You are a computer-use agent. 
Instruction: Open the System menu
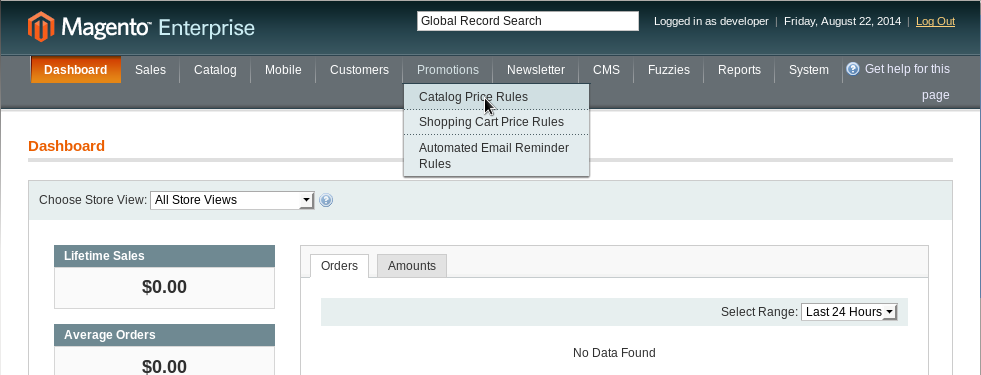click(x=808, y=69)
